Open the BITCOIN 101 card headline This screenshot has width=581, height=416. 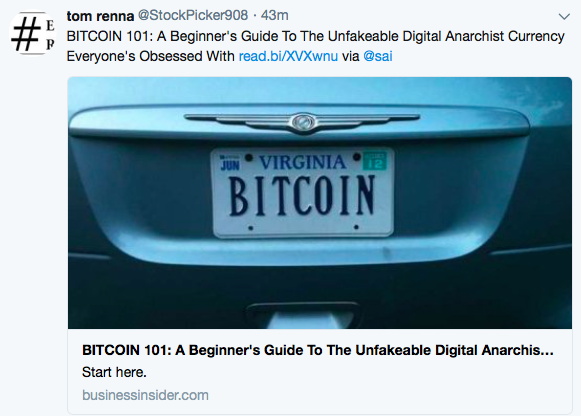tap(318, 350)
